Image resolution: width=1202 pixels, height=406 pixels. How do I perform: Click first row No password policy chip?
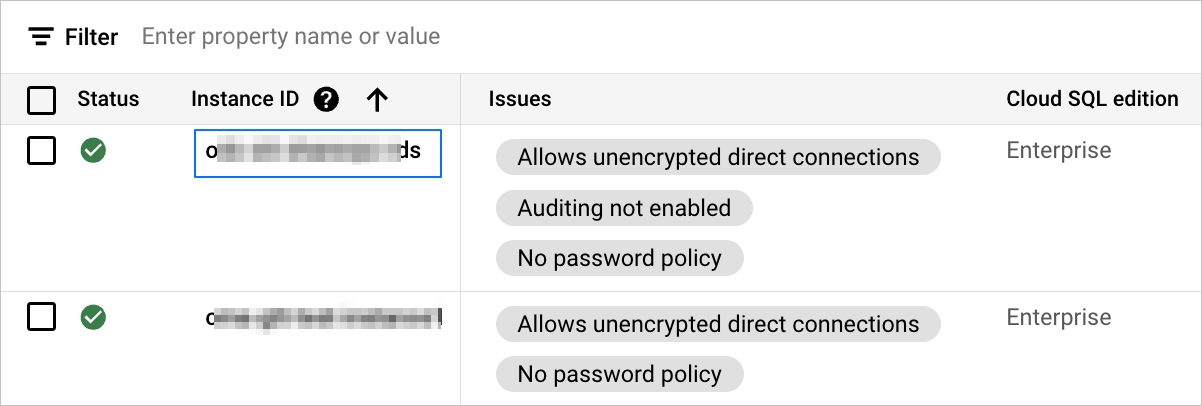click(619, 258)
